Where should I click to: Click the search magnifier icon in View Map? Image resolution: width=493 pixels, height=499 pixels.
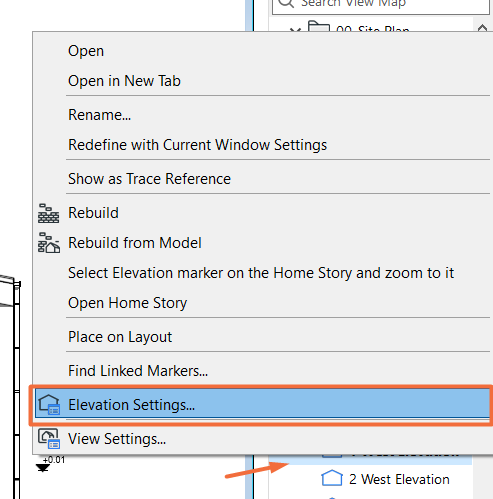pyautogui.click(x=286, y=3)
